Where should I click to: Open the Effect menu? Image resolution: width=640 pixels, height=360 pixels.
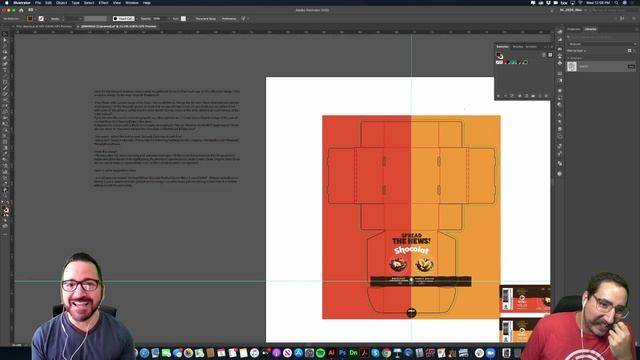click(x=103, y=2)
